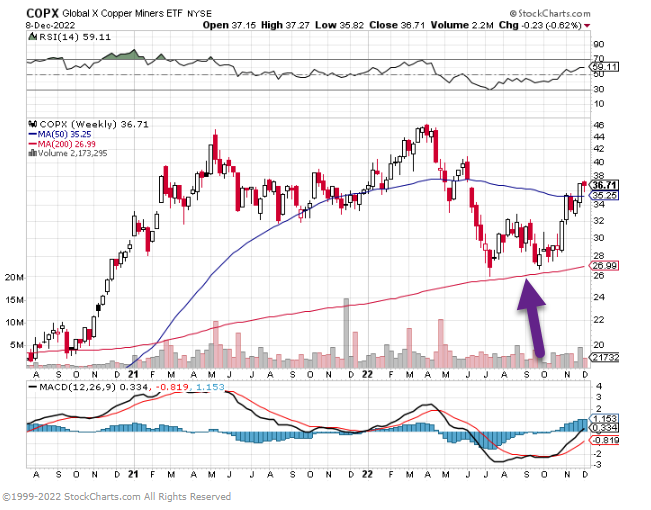Click the 21 year label under MACD panel
The image size is (651, 510).
point(133,474)
